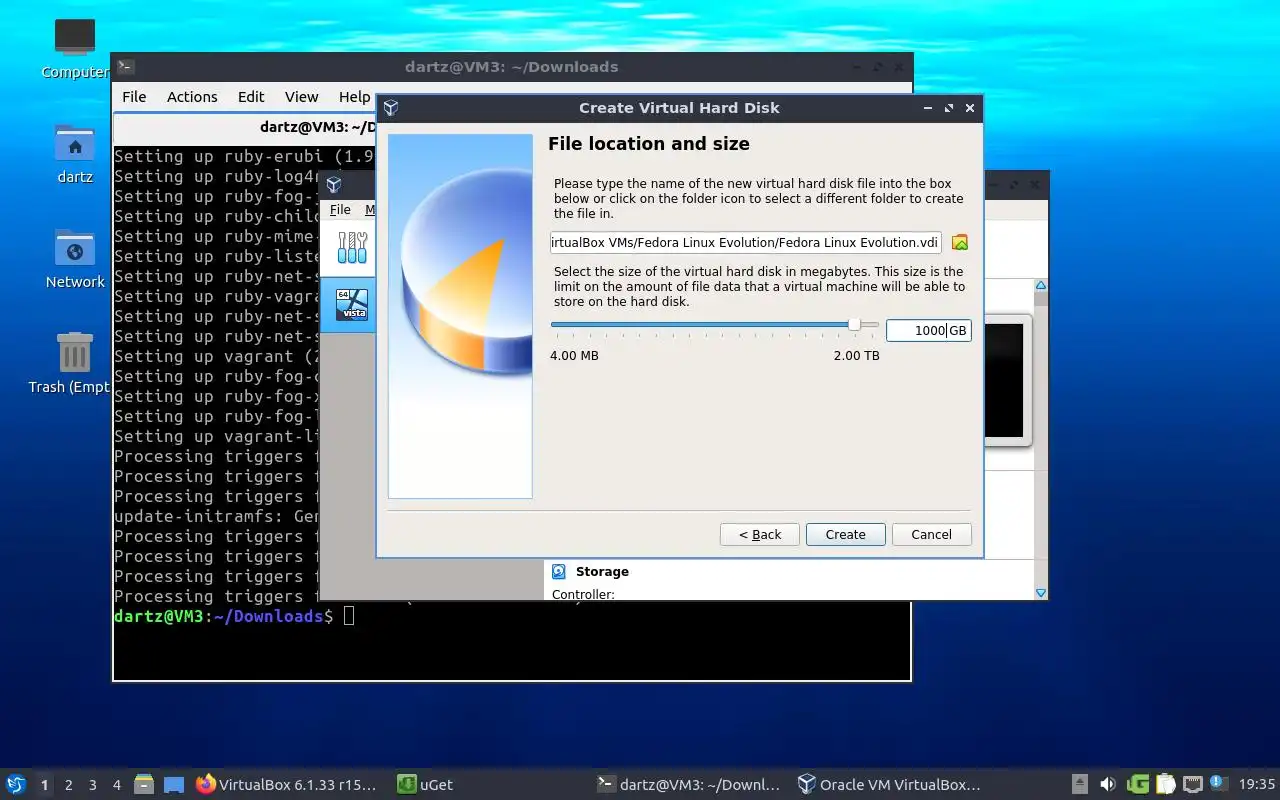Open the terminal View menu

click(301, 97)
